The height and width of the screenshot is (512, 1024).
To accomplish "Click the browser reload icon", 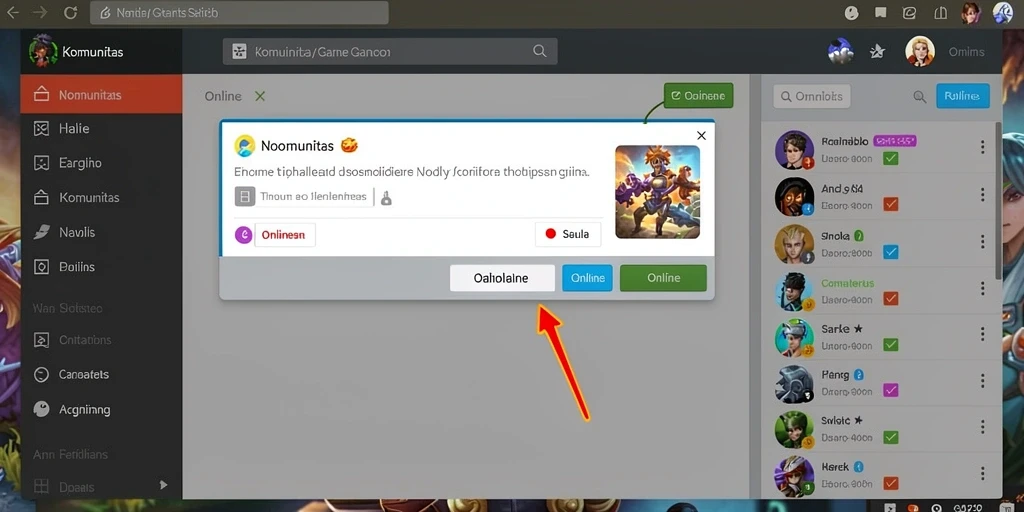I will click(x=71, y=12).
